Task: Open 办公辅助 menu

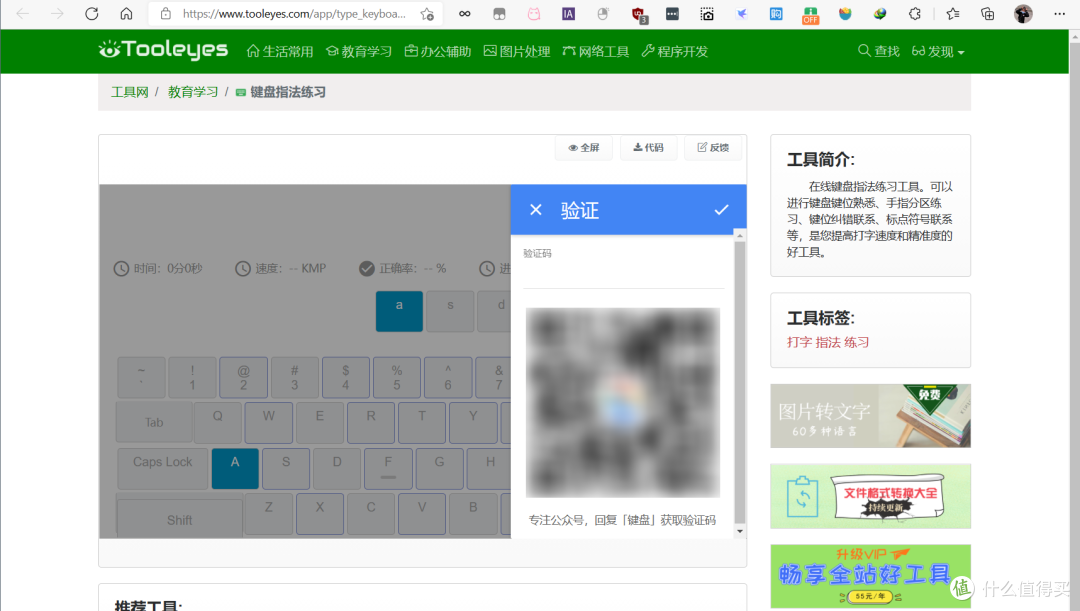Action: click(438, 52)
